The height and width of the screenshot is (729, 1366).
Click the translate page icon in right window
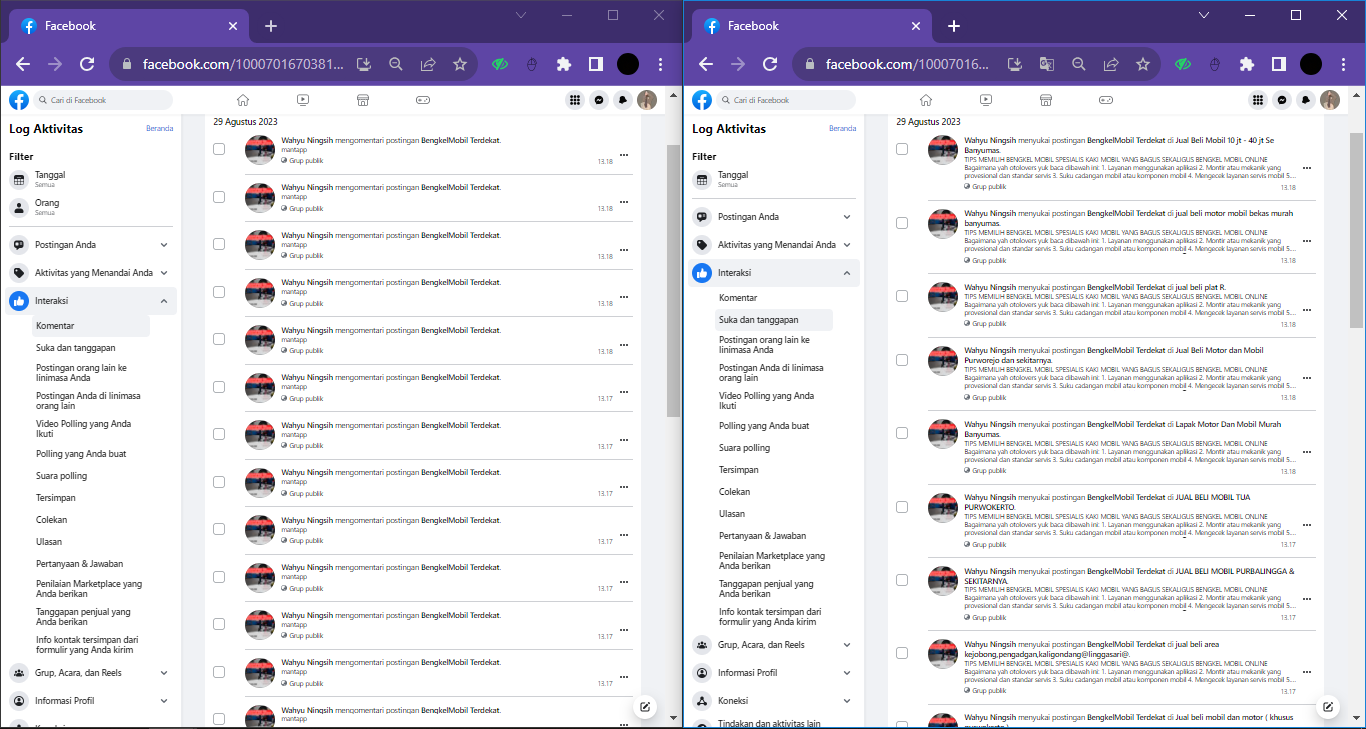tap(1047, 64)
